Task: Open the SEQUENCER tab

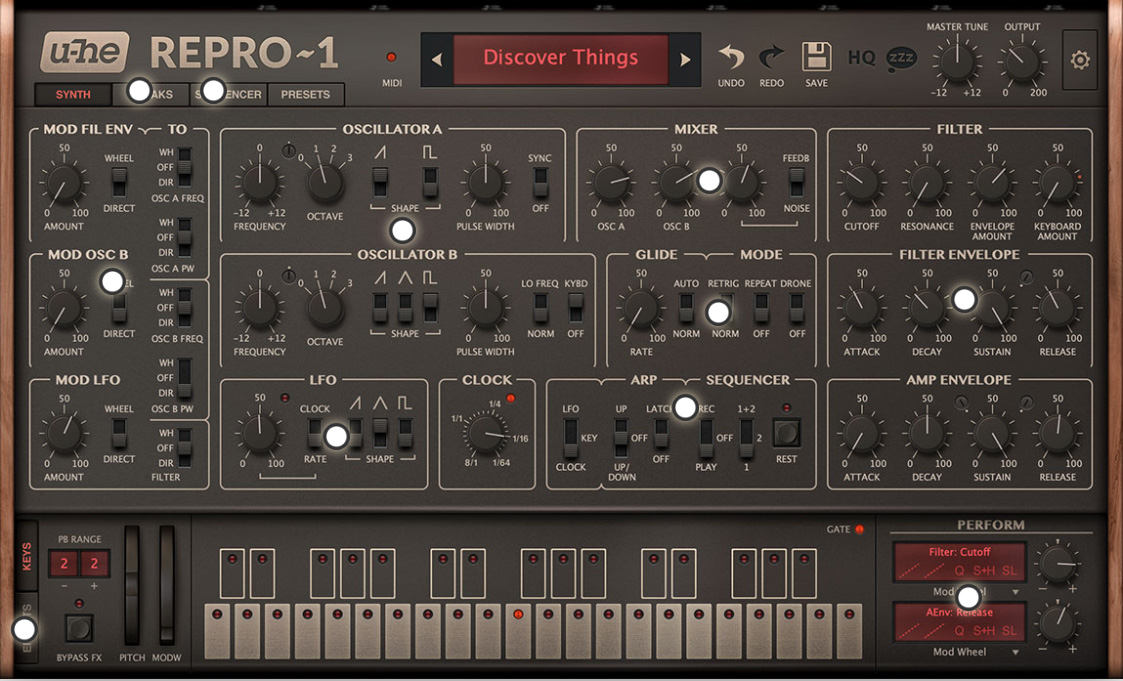Action: [228, 95]
